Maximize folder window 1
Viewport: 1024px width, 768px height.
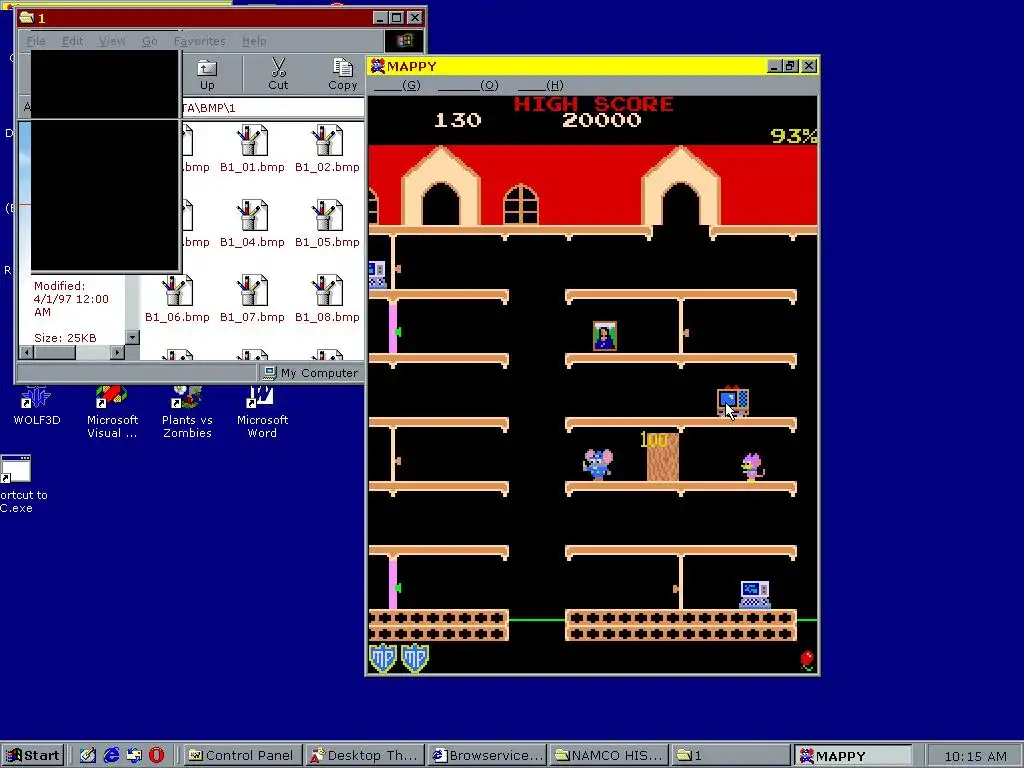[397, 18]
